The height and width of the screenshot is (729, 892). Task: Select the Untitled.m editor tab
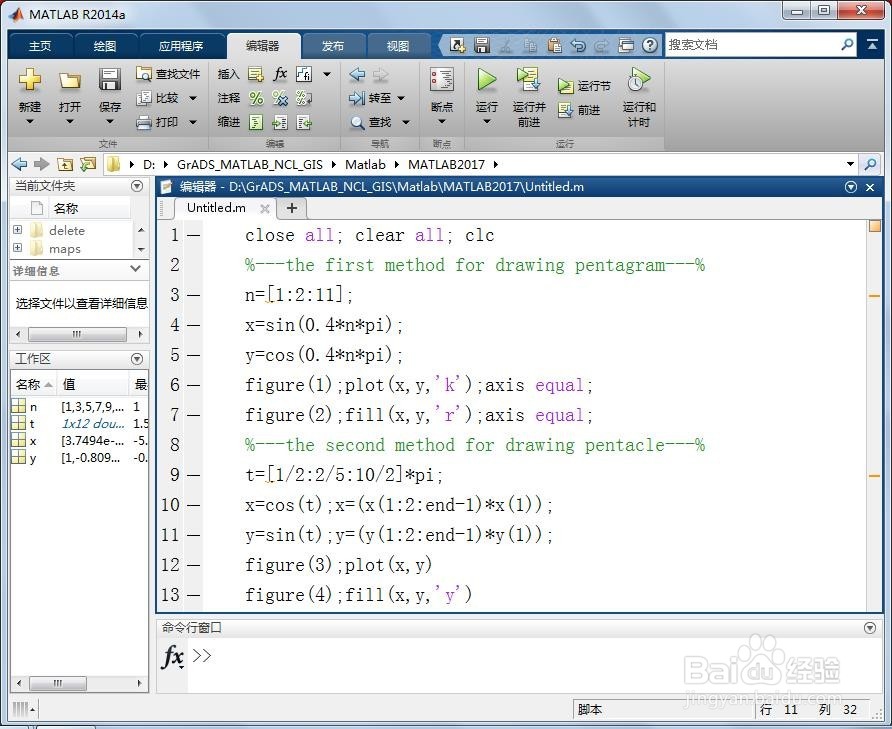coord(216,208)
